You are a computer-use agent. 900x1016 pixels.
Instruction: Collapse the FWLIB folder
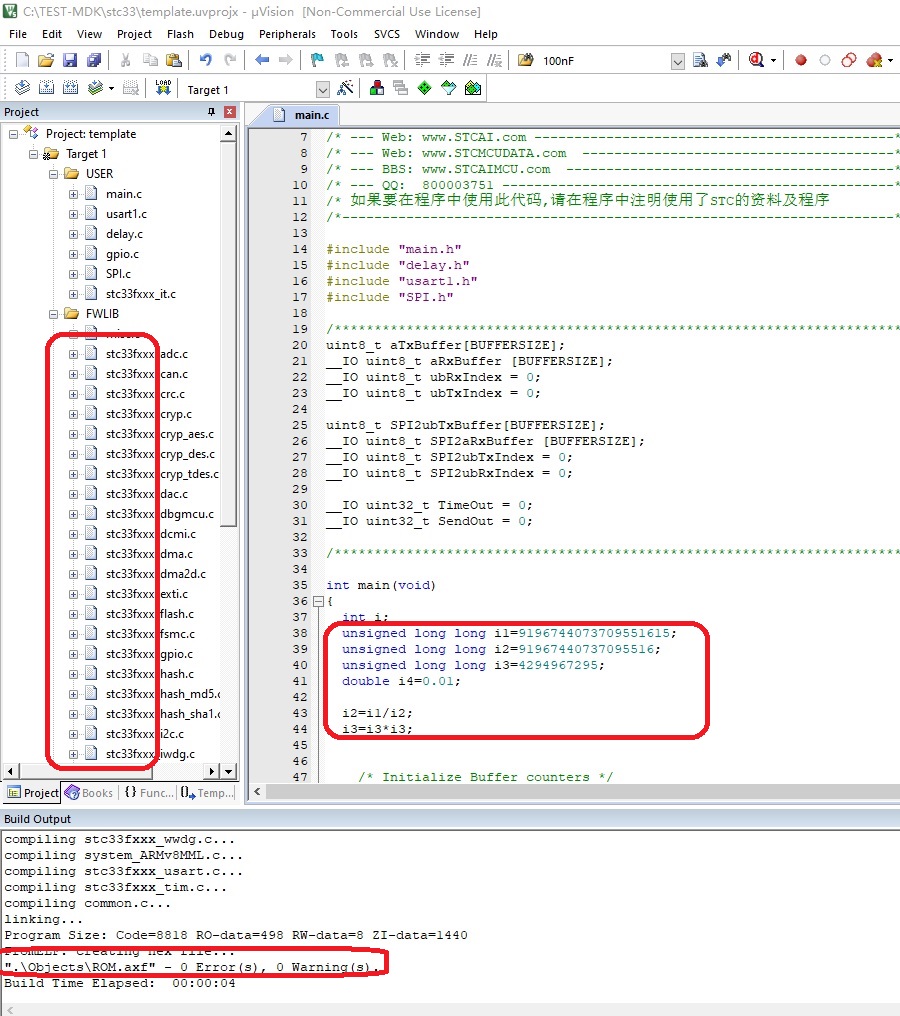tap(53, 314)
